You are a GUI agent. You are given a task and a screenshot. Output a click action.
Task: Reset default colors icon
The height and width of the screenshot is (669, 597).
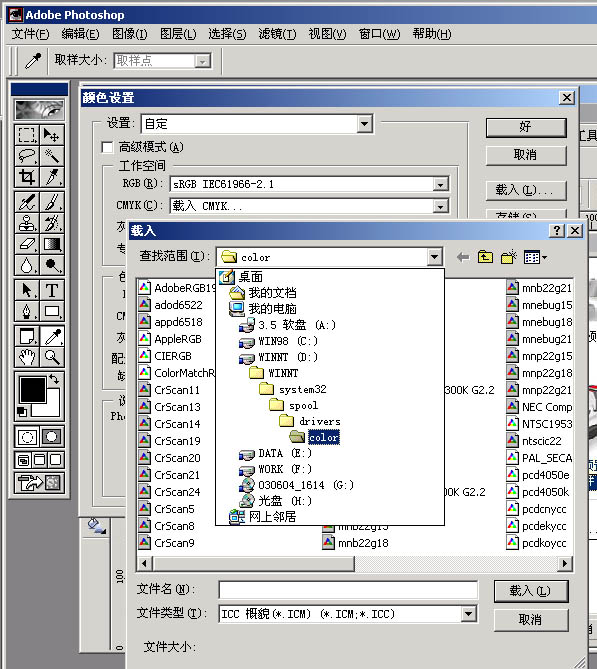coord(21,412)
